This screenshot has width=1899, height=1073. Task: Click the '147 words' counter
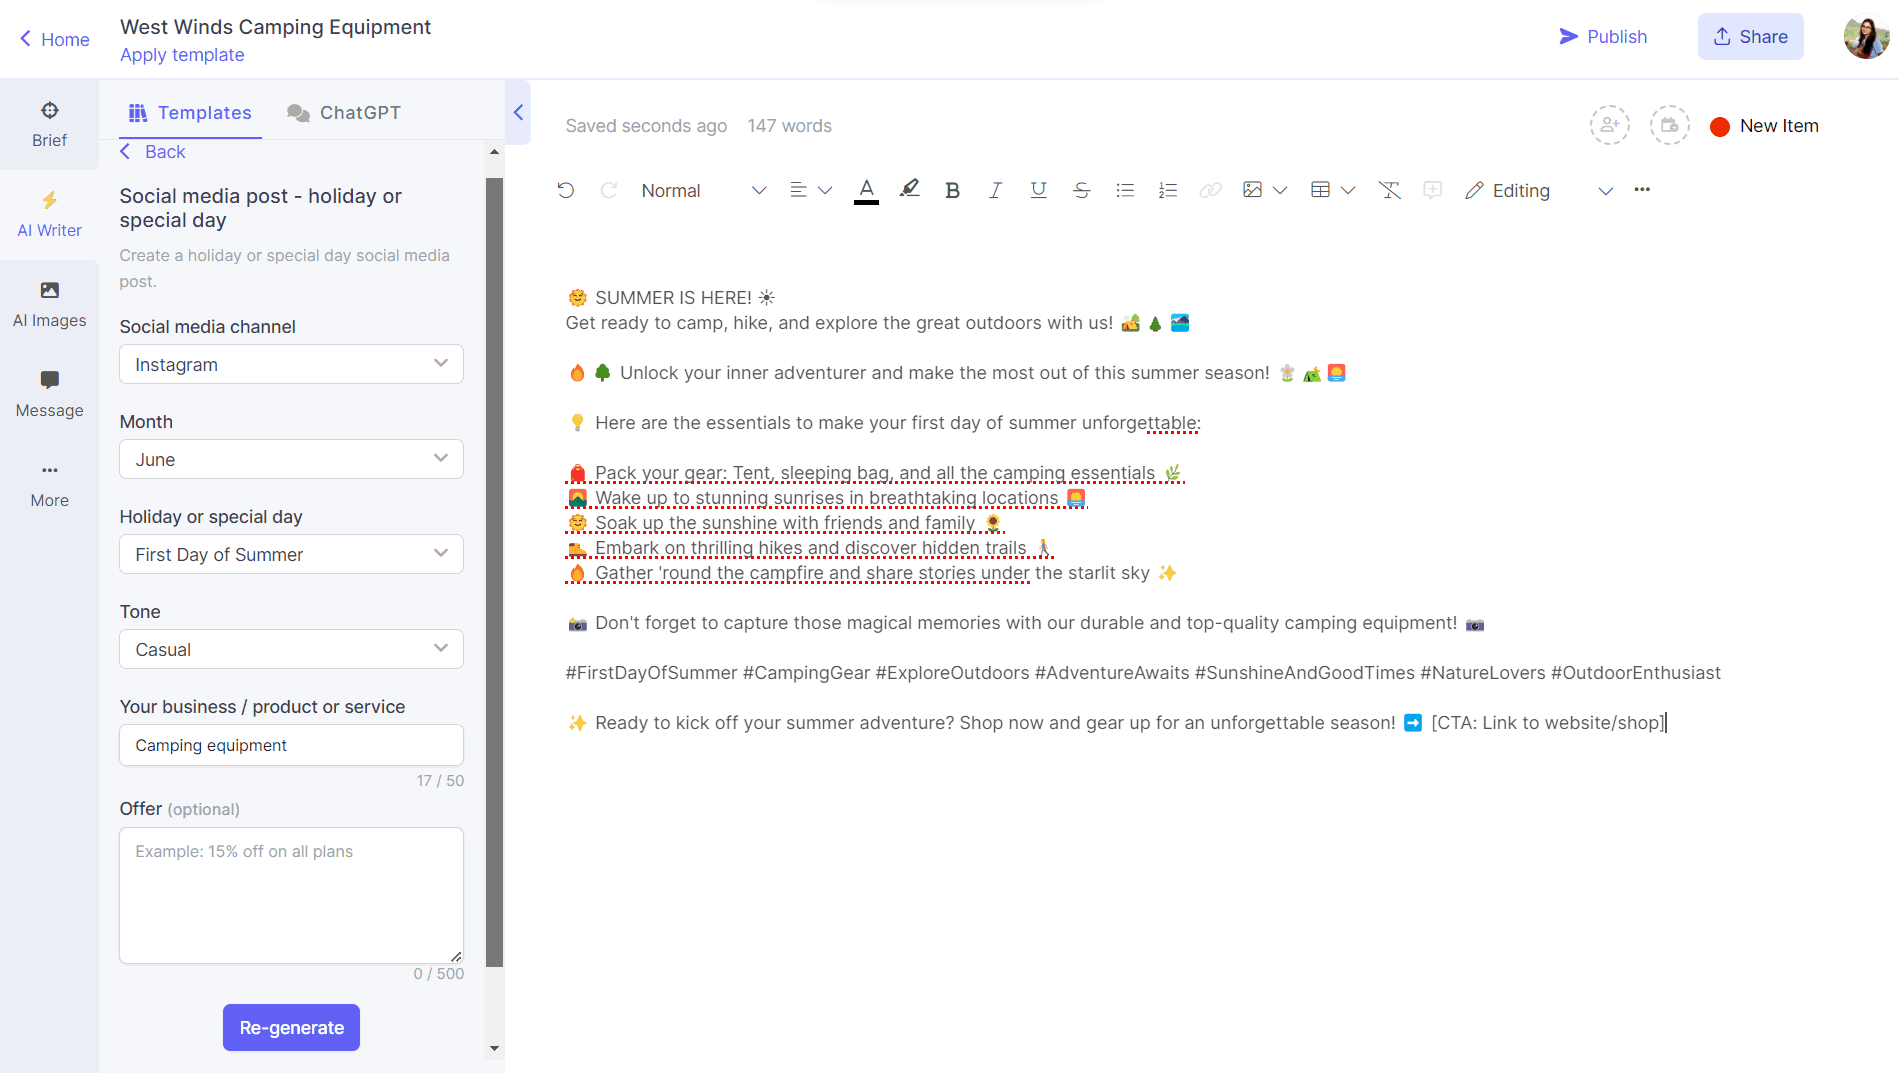pyautogui.click(x=789, y=126)
